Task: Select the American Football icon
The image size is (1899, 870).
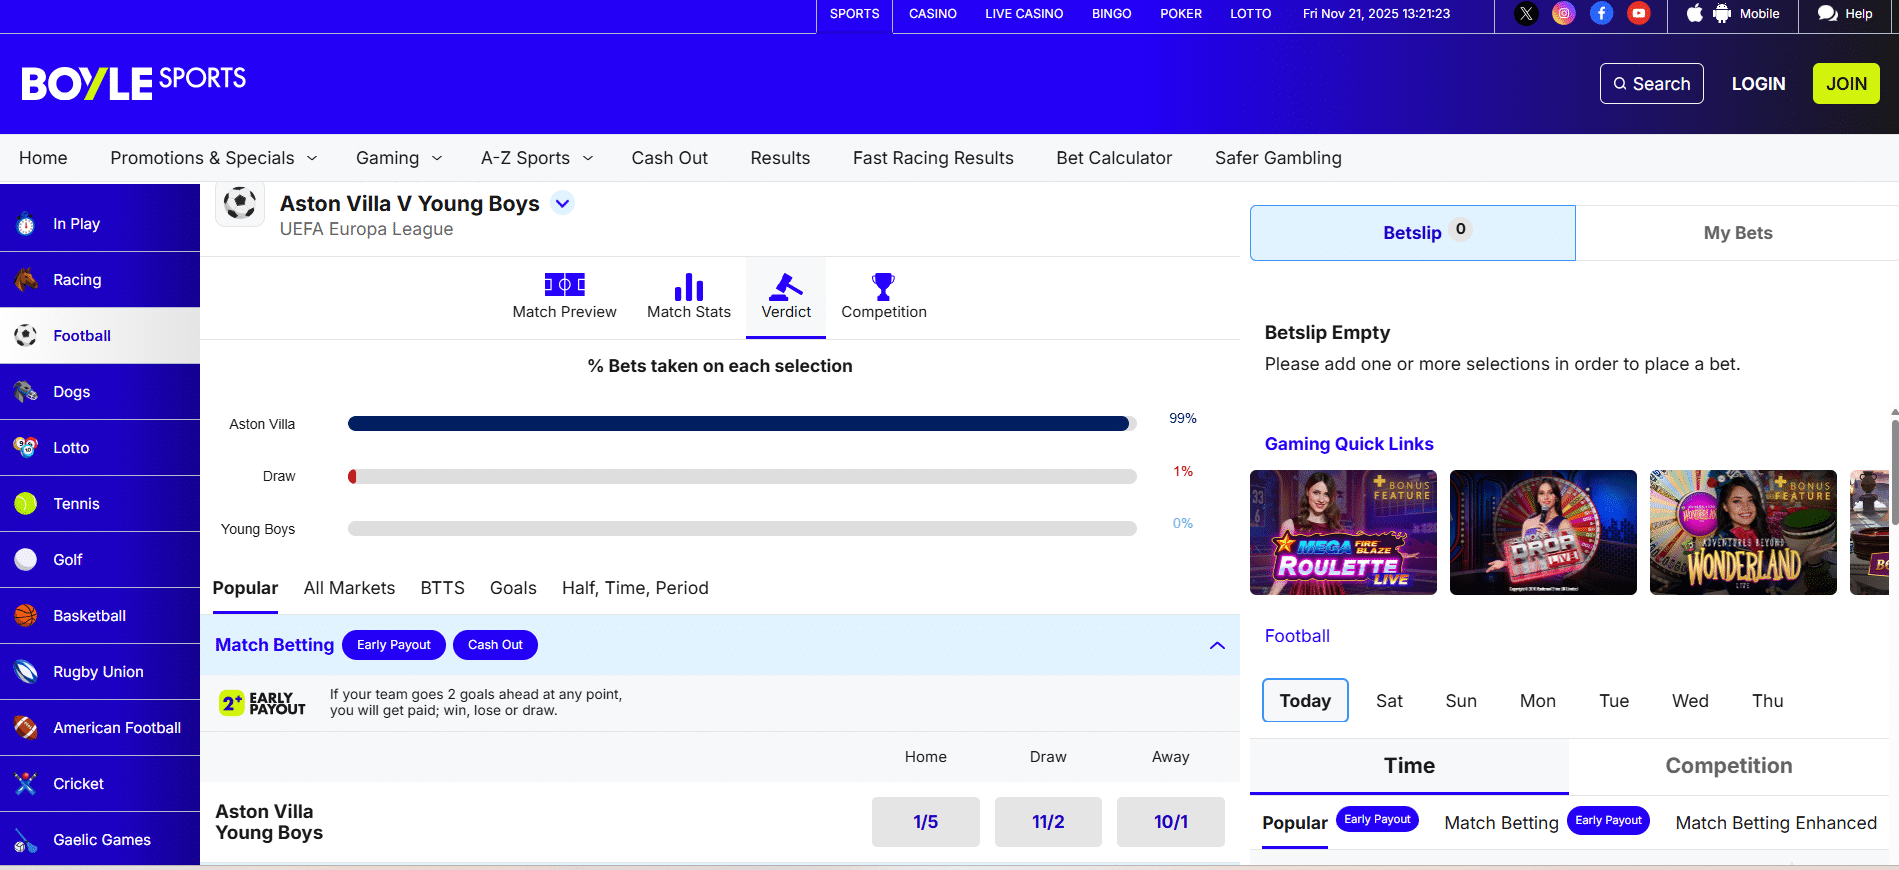Action: [x=26, y=728]
